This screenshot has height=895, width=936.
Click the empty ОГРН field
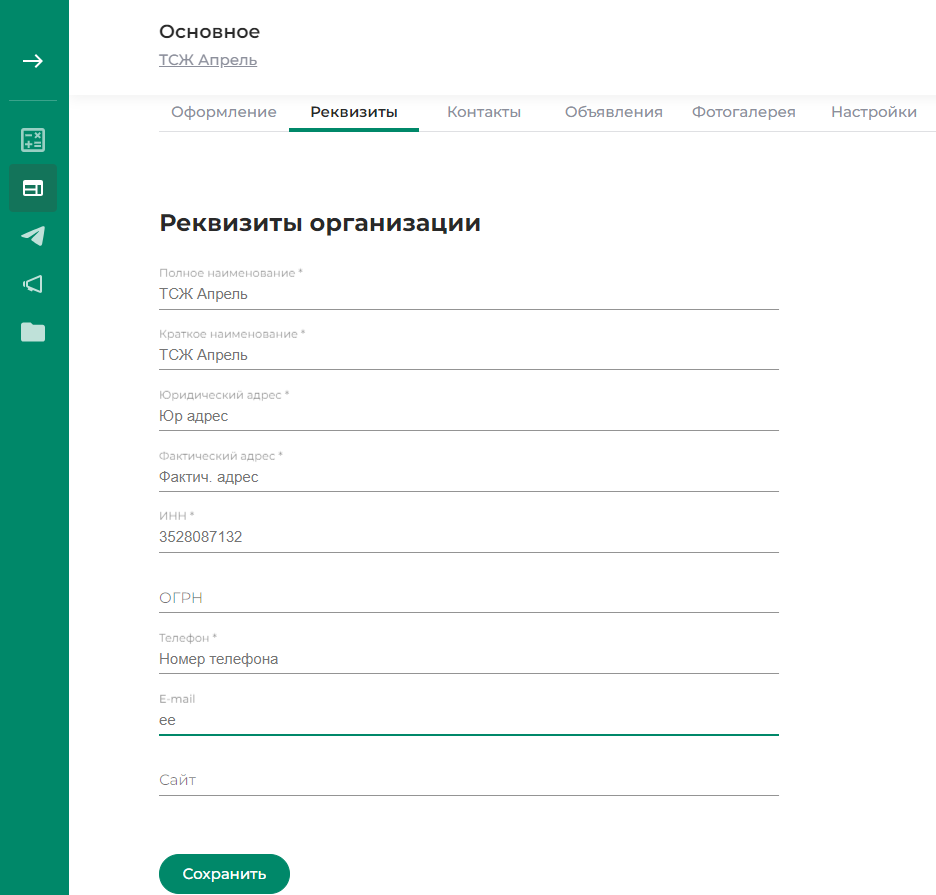[469, 598]
